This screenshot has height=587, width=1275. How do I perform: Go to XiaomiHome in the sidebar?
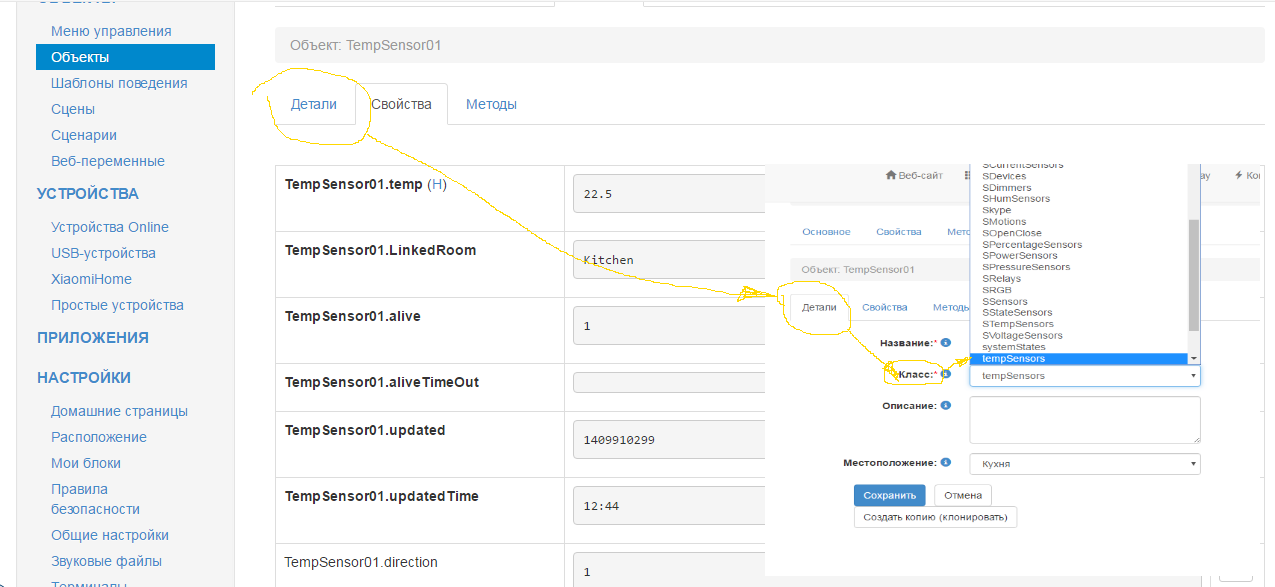(91, 279)
